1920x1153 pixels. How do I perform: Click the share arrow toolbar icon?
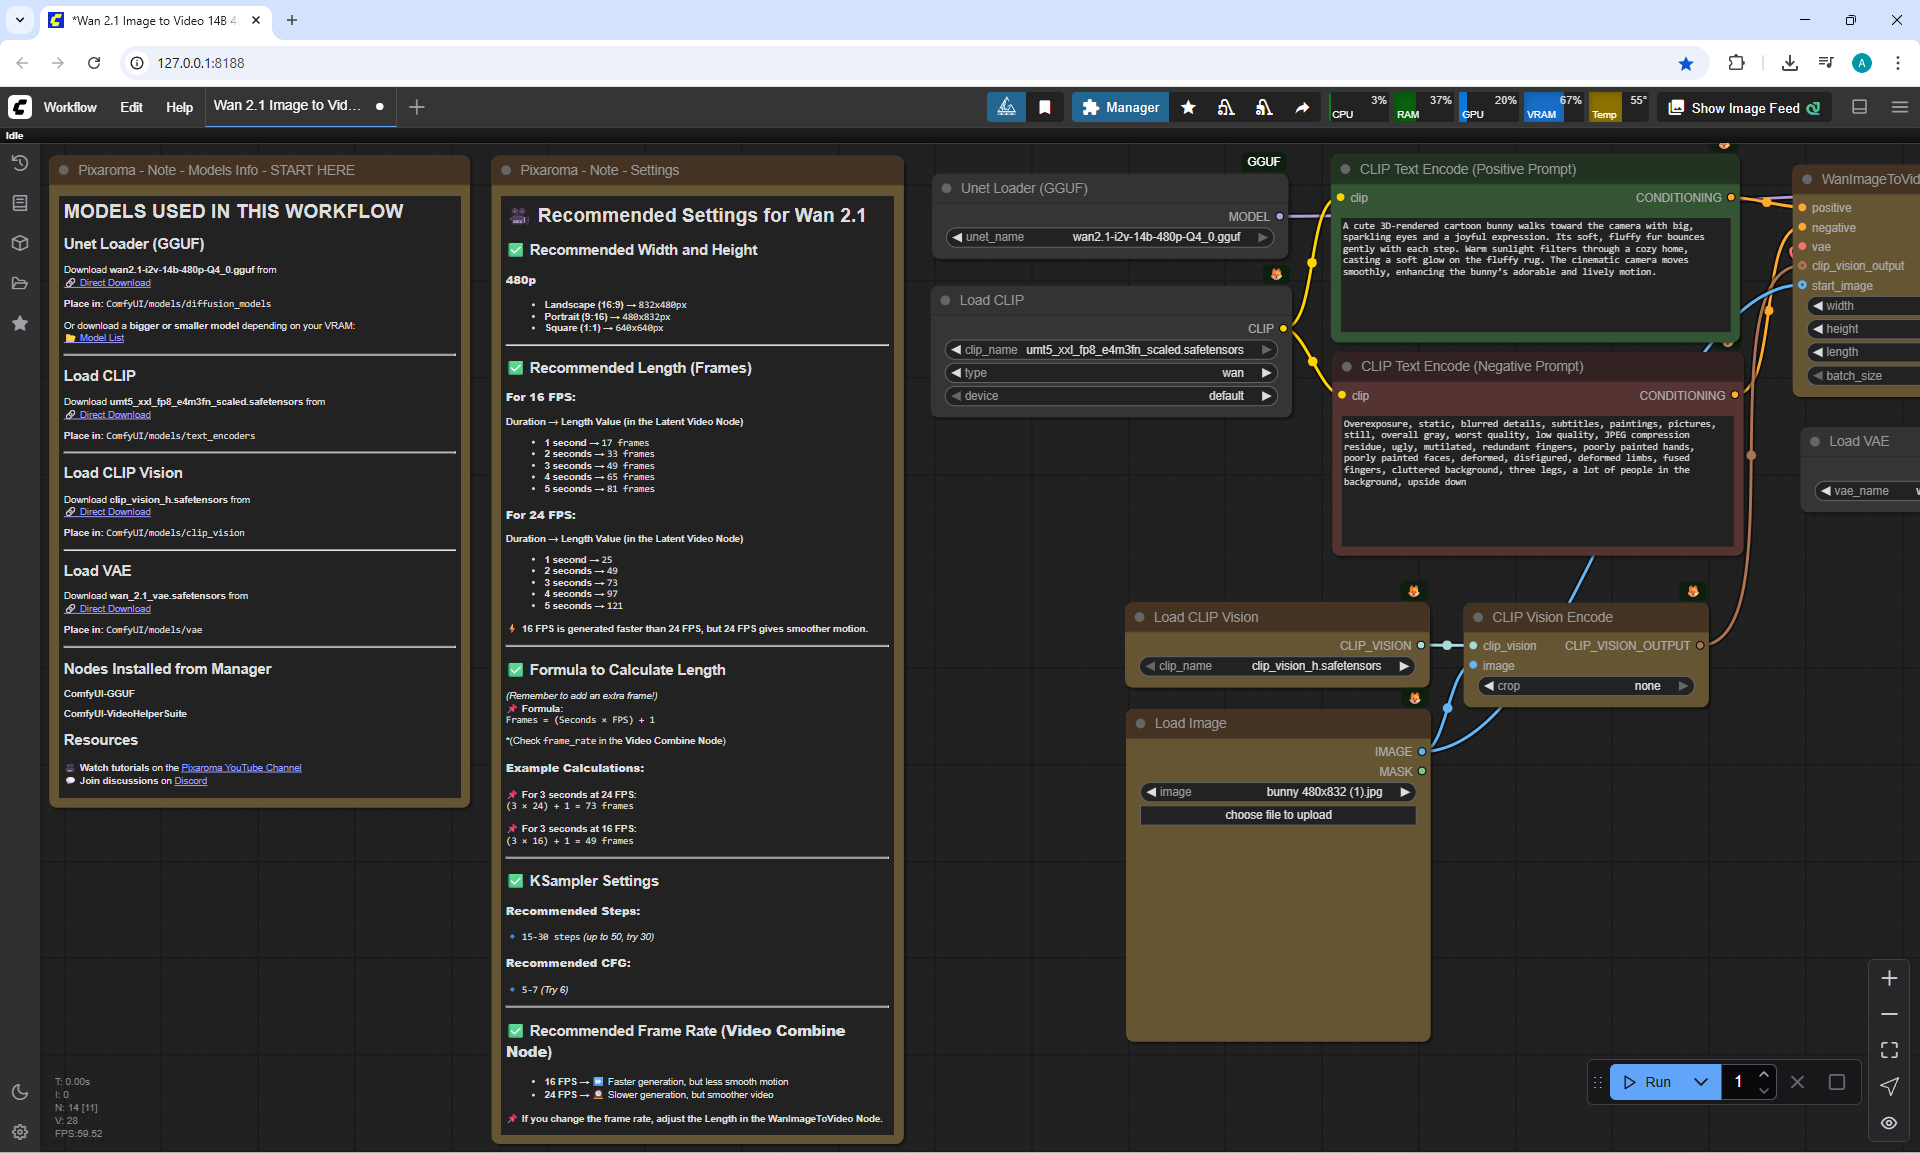click(1302, 107)
